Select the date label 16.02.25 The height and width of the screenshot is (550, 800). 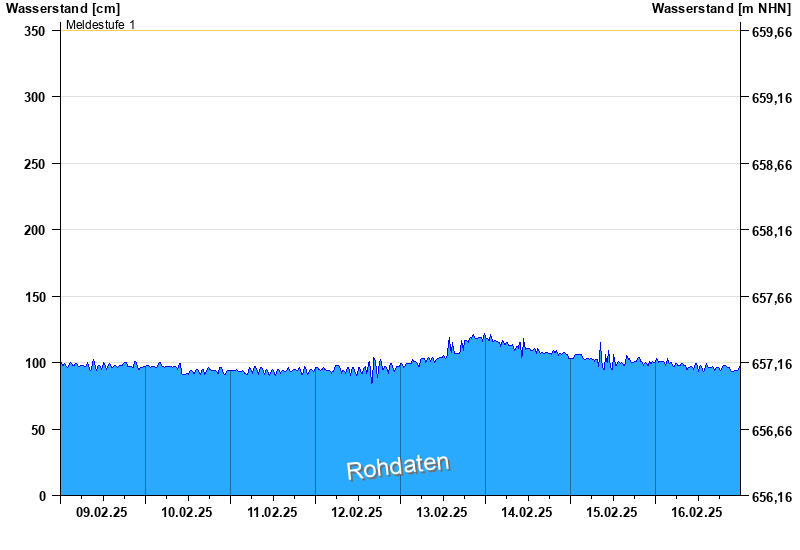pos(696,512)
